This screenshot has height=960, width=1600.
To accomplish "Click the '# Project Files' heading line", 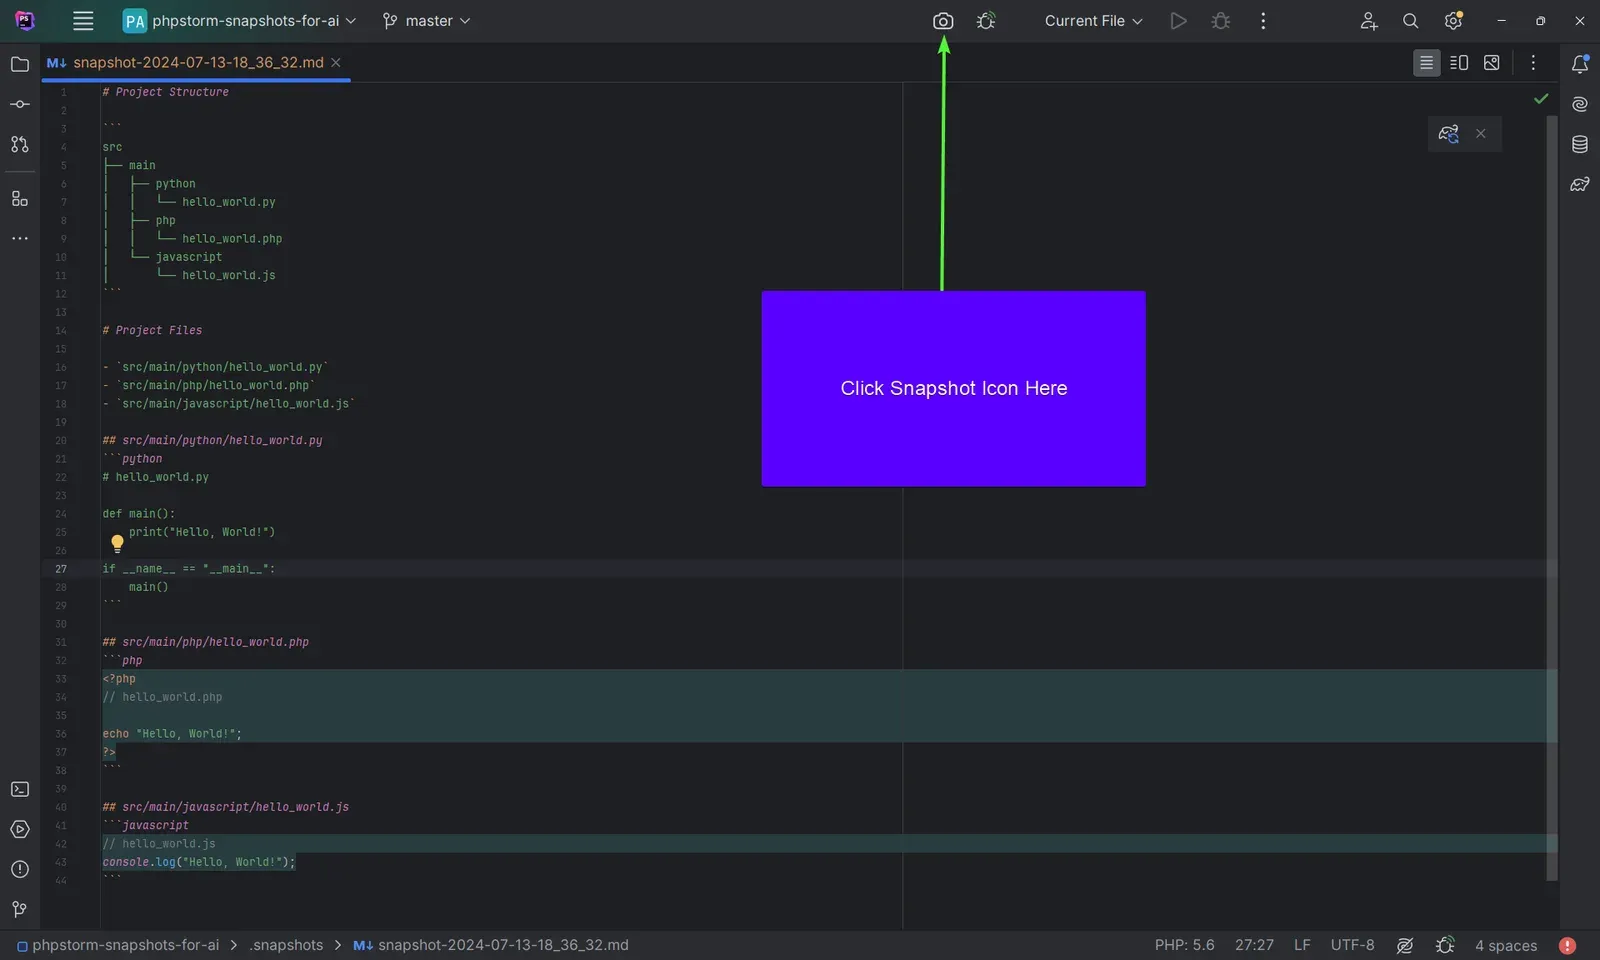I will [x=152, y=331].
